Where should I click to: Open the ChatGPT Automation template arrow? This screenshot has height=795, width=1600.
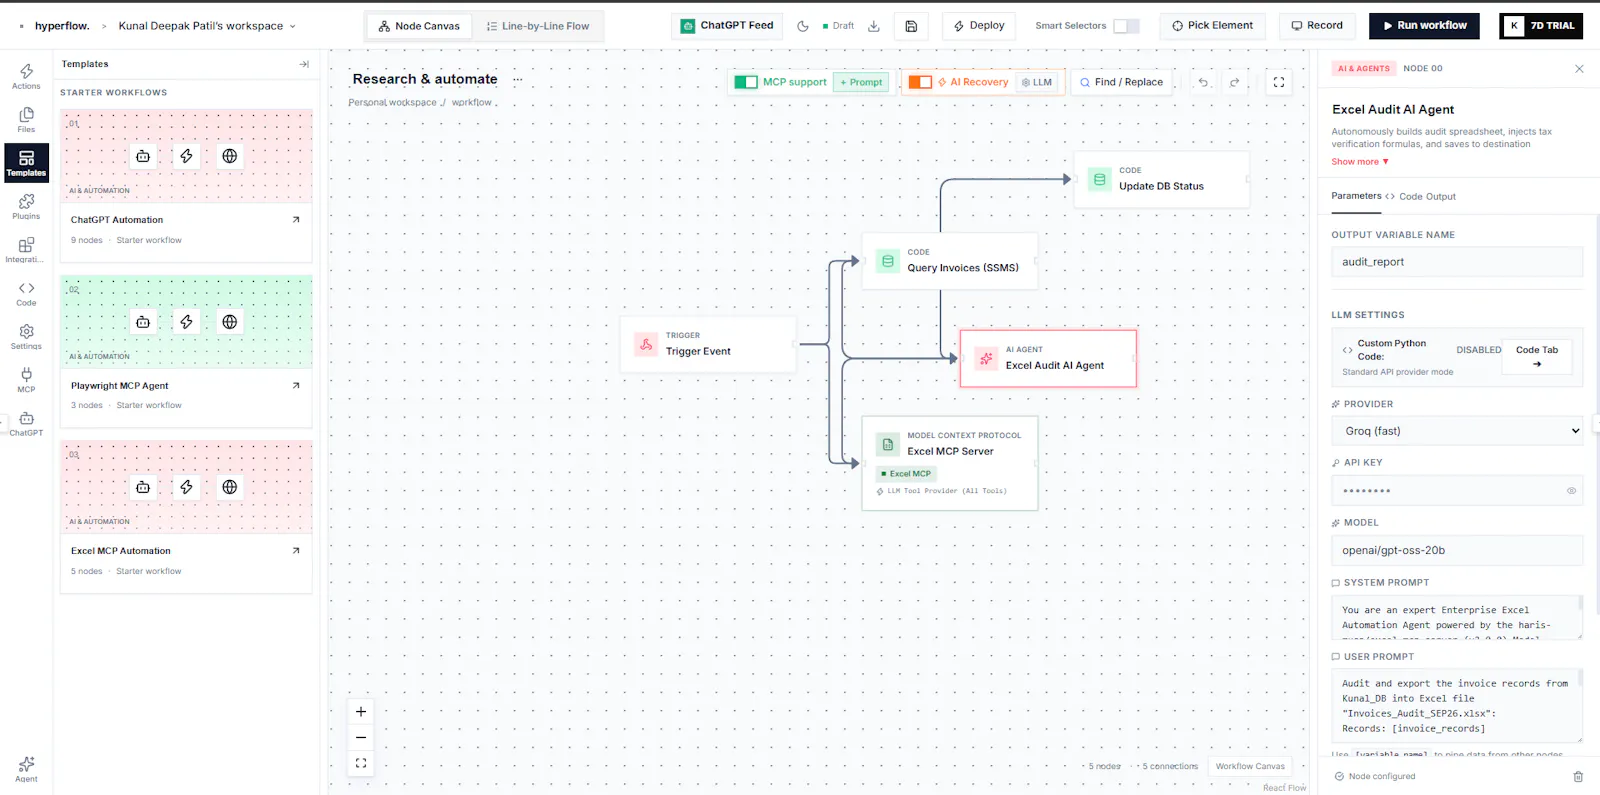[x=296, y=220]
